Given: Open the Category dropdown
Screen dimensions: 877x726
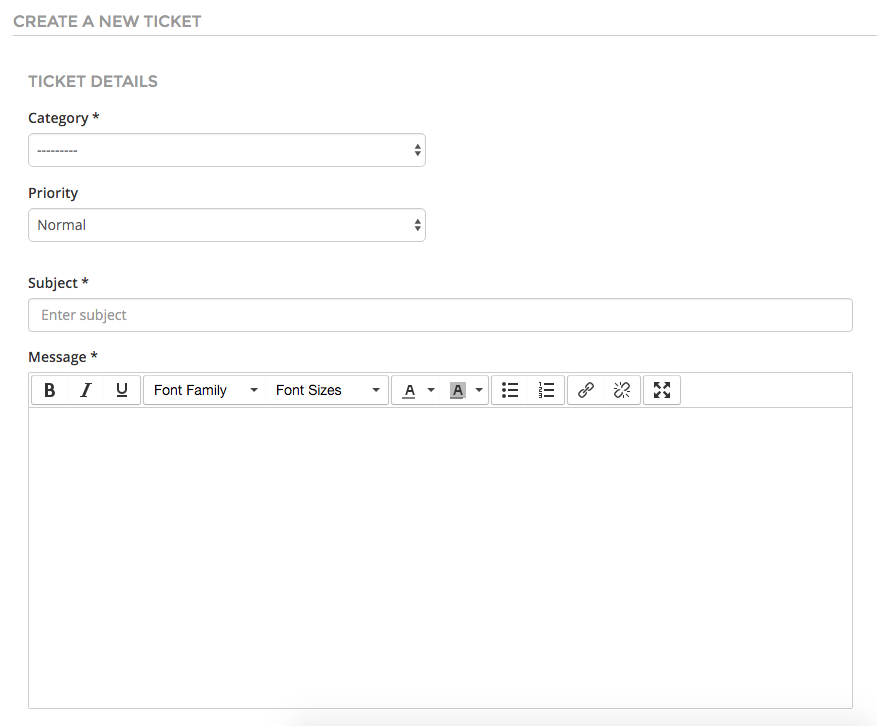Looking at the screenshot, I should coord(227,150).
